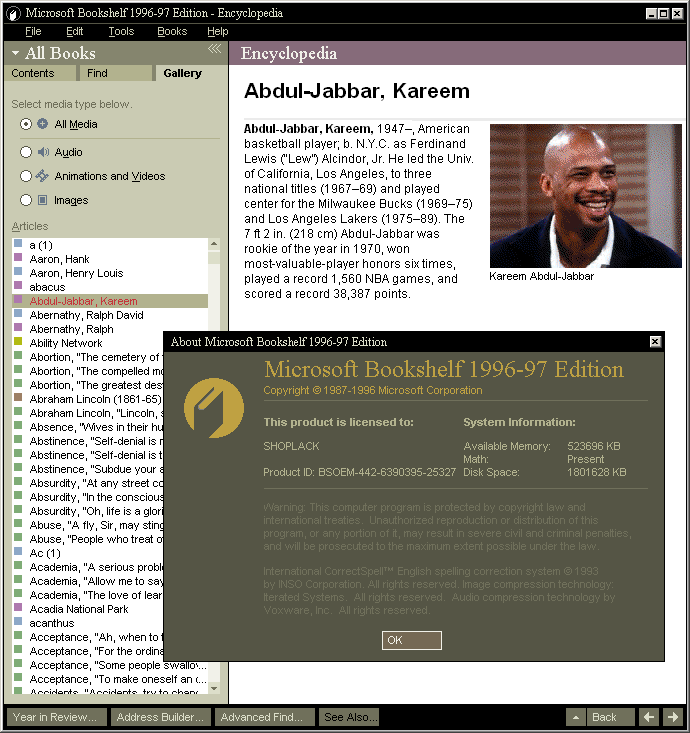Viewport: 690px width, 733px height.
Task: Click yellow book marker beside Ability Network
Action: click(18, 341)
